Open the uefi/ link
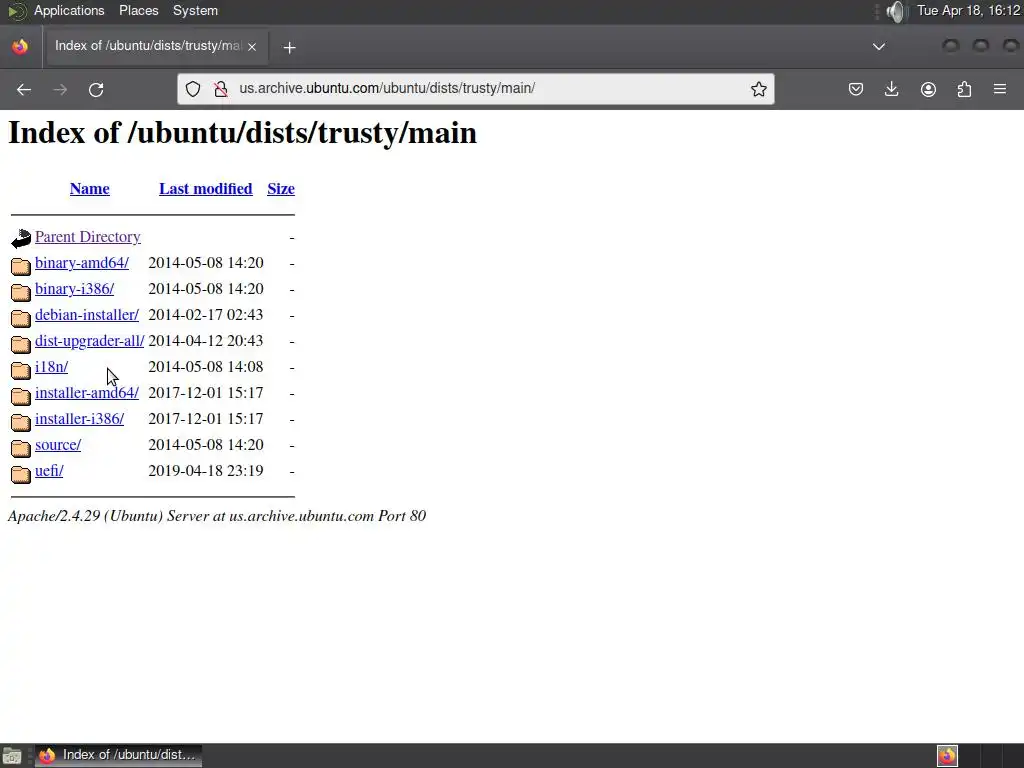The width and height of the screenshot is (1024, 768). click(x=49, y=472)
